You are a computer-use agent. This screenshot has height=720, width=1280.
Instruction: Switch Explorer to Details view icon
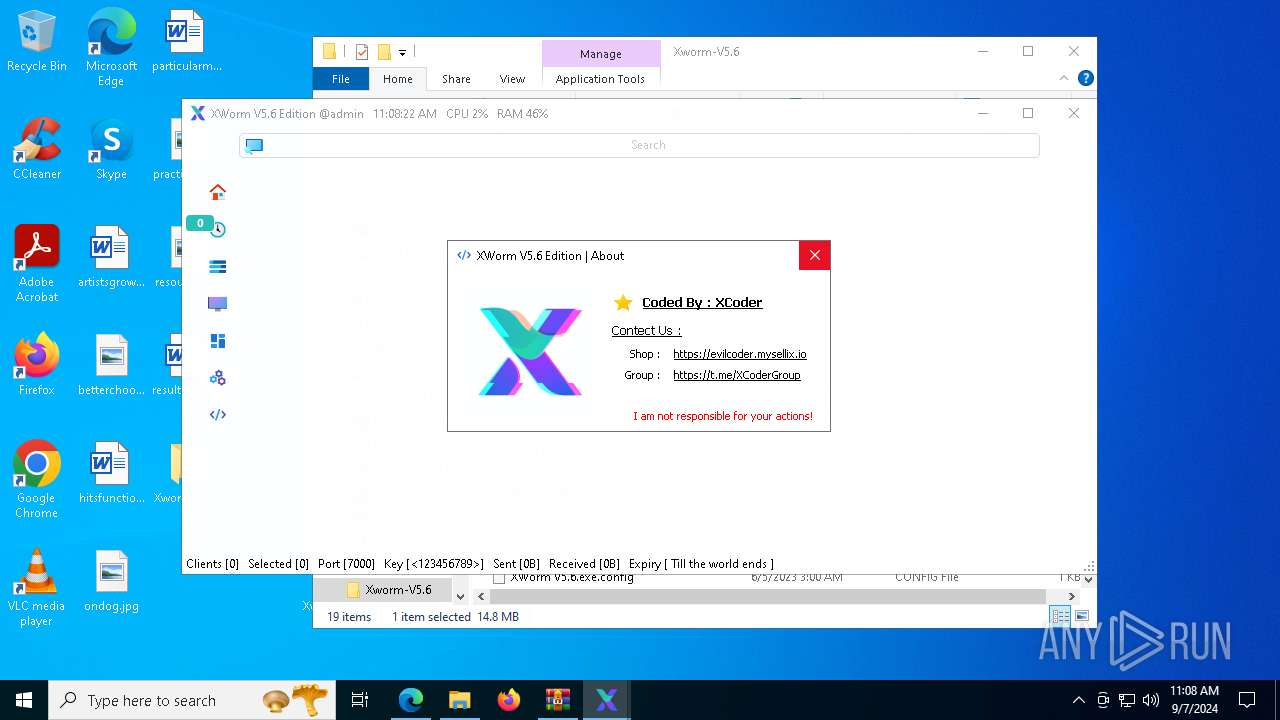point(1059,616)
